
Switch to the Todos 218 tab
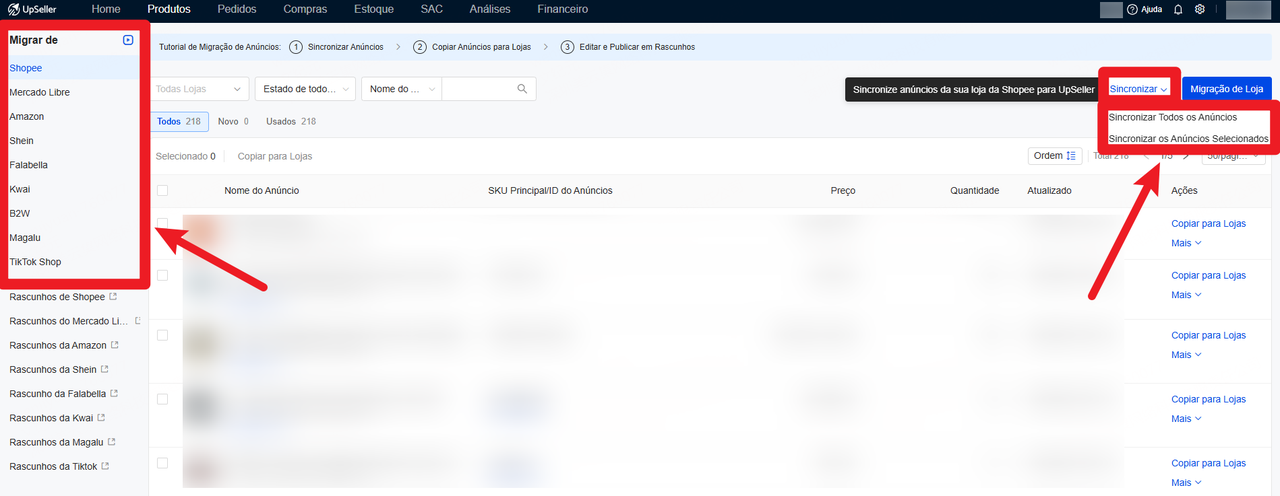[179, 122]
